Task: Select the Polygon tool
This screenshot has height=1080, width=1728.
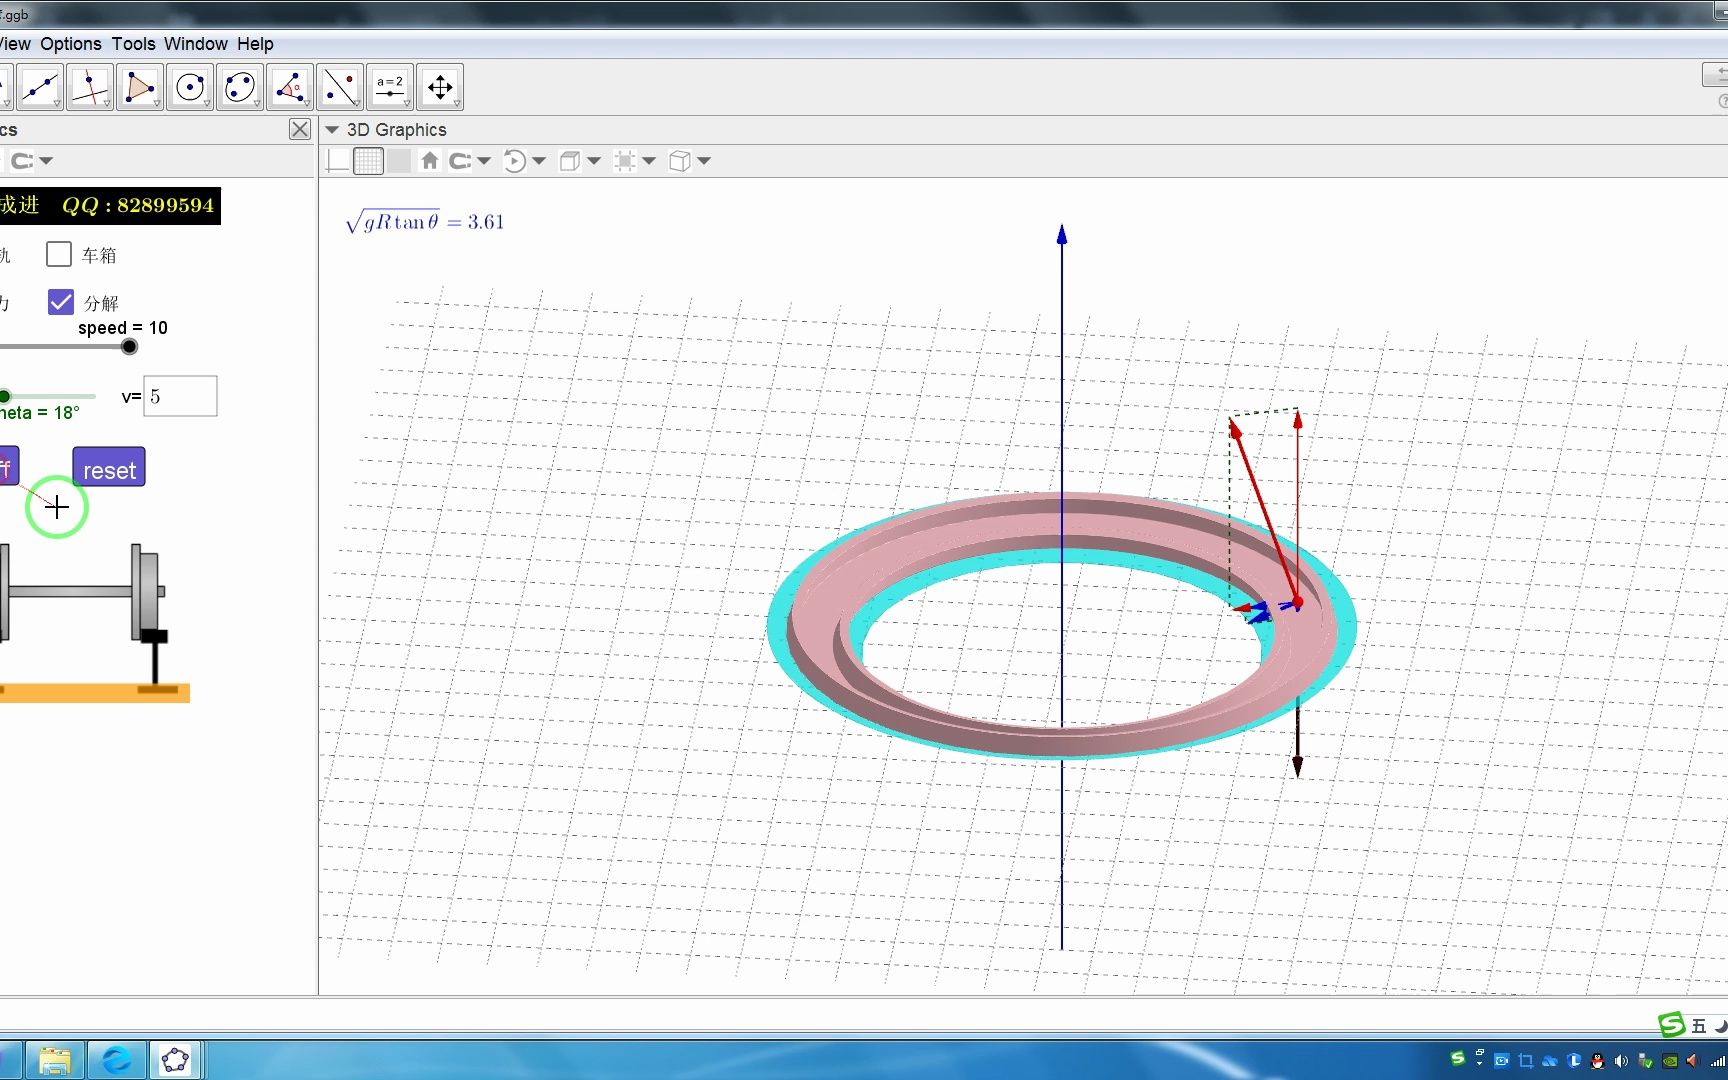Action: pos(140,86)
